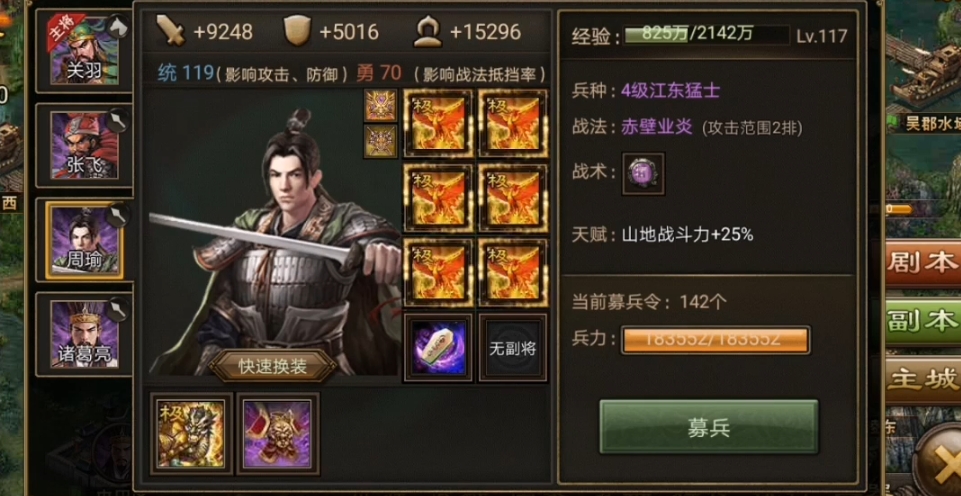Open the 副本 dungeon tab
Viewport: 961px width, 496px height.
pyautogui.click(x=922, y=321)
